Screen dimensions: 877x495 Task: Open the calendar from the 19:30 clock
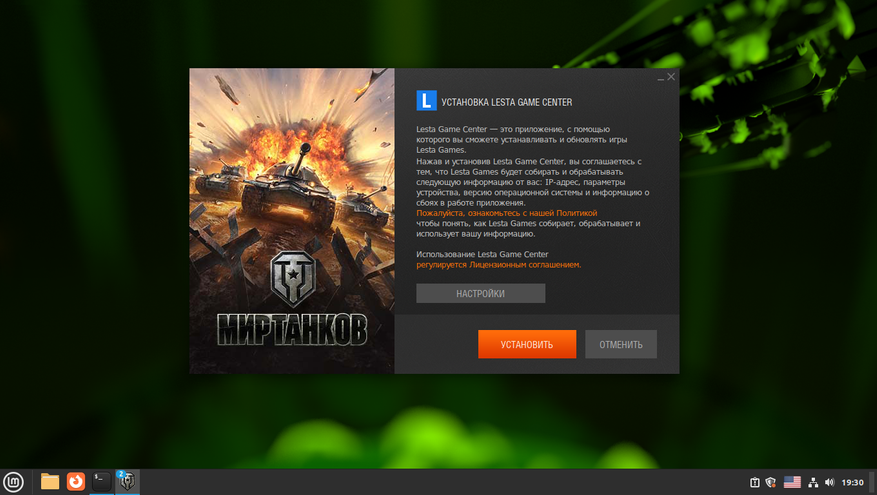pos(852,482)
